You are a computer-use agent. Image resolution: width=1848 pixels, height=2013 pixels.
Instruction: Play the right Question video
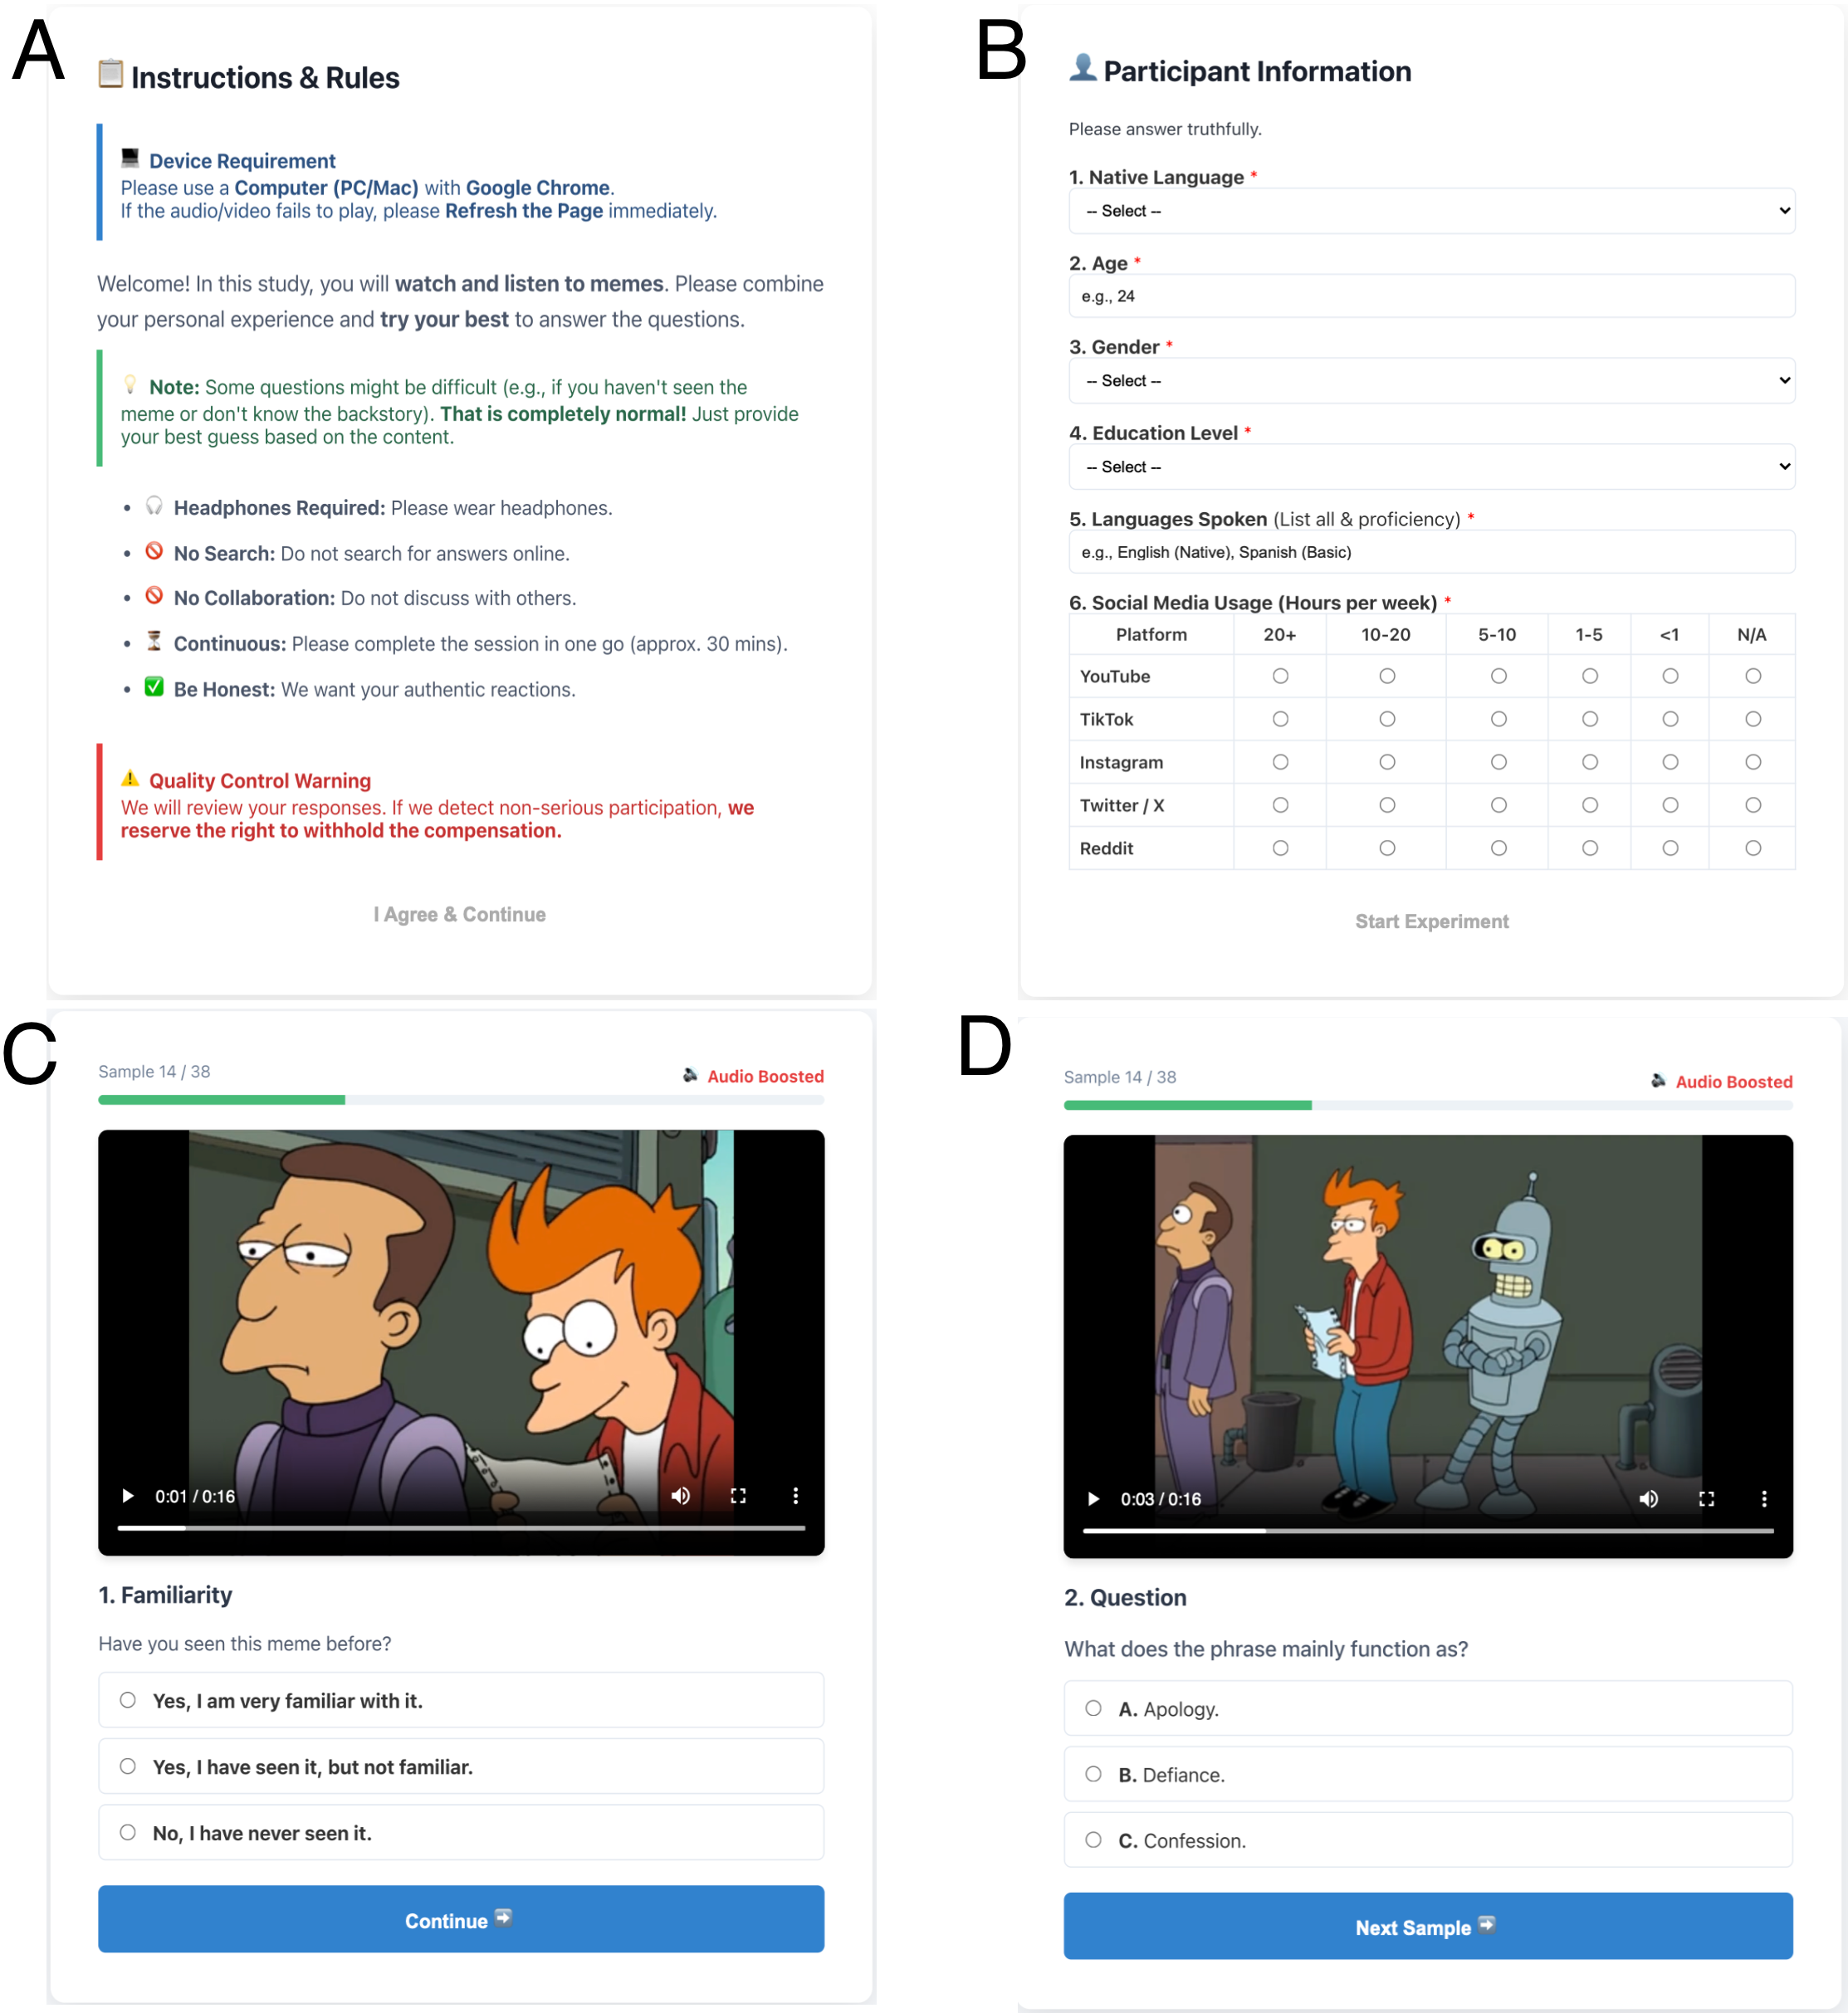tap(1093, 1499)
